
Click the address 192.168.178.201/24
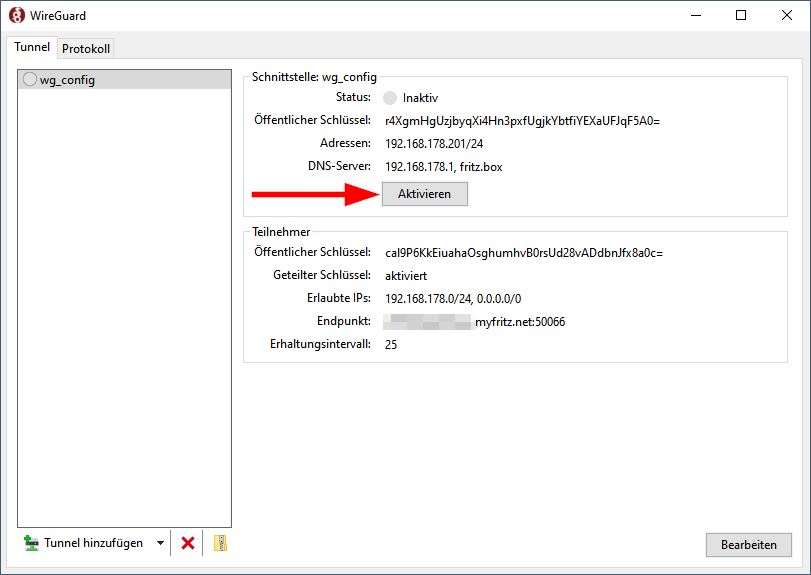pyautogui.click(x=434, y=144)
